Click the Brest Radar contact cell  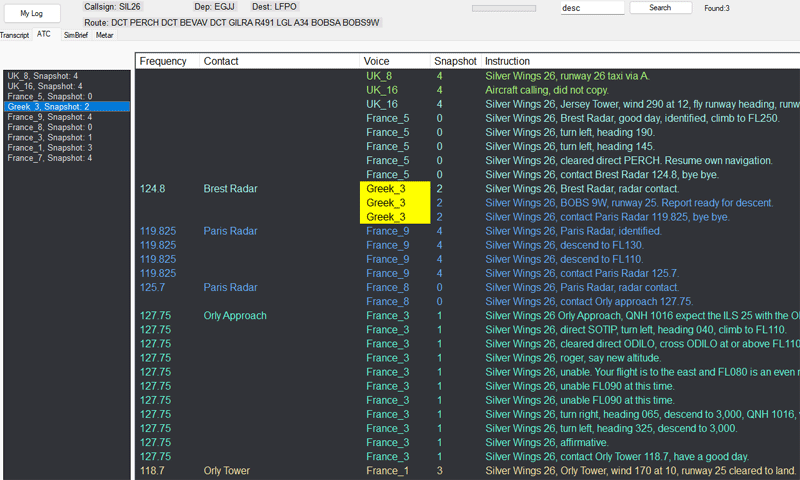[x=231, y=188]
